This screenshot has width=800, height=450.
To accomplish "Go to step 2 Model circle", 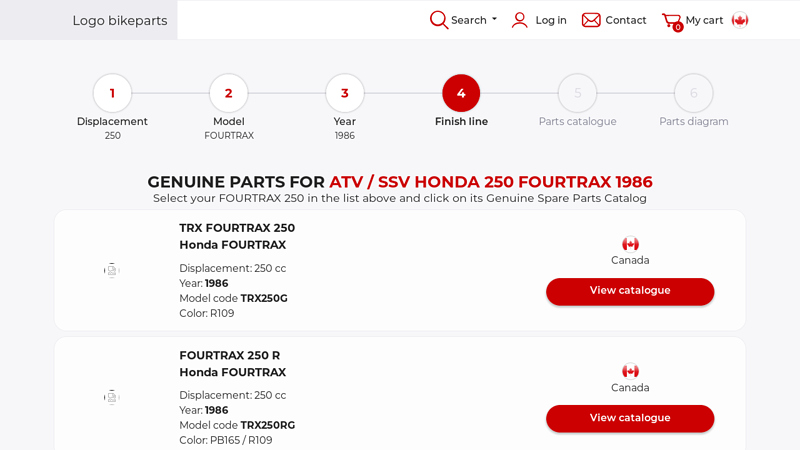I will point(229,93).
